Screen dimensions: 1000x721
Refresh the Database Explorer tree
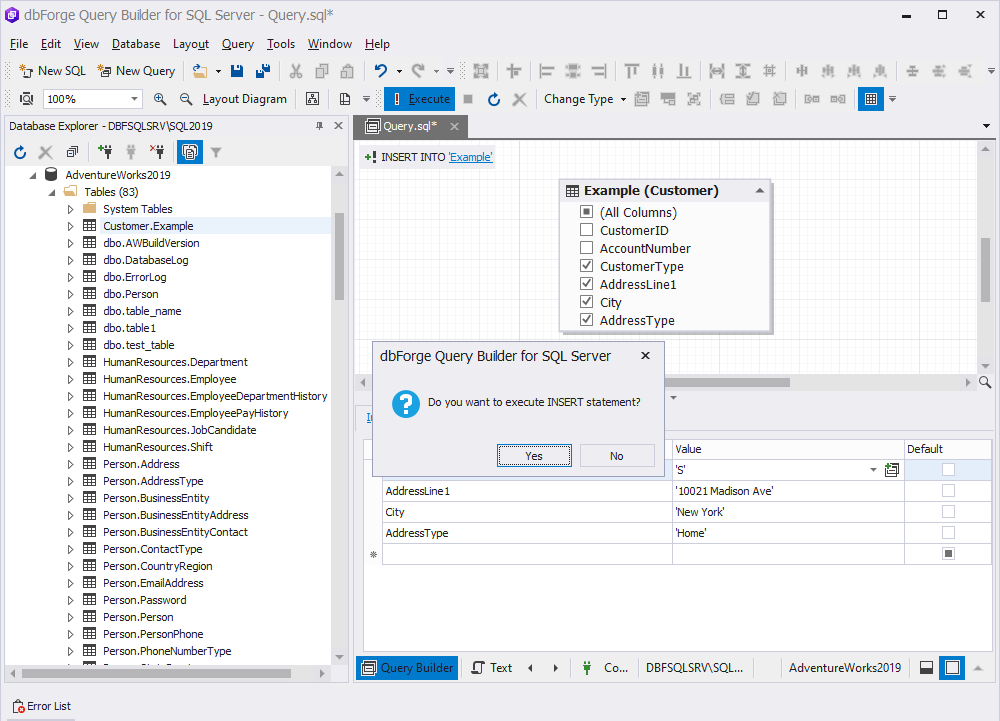(x=20, y=152)
